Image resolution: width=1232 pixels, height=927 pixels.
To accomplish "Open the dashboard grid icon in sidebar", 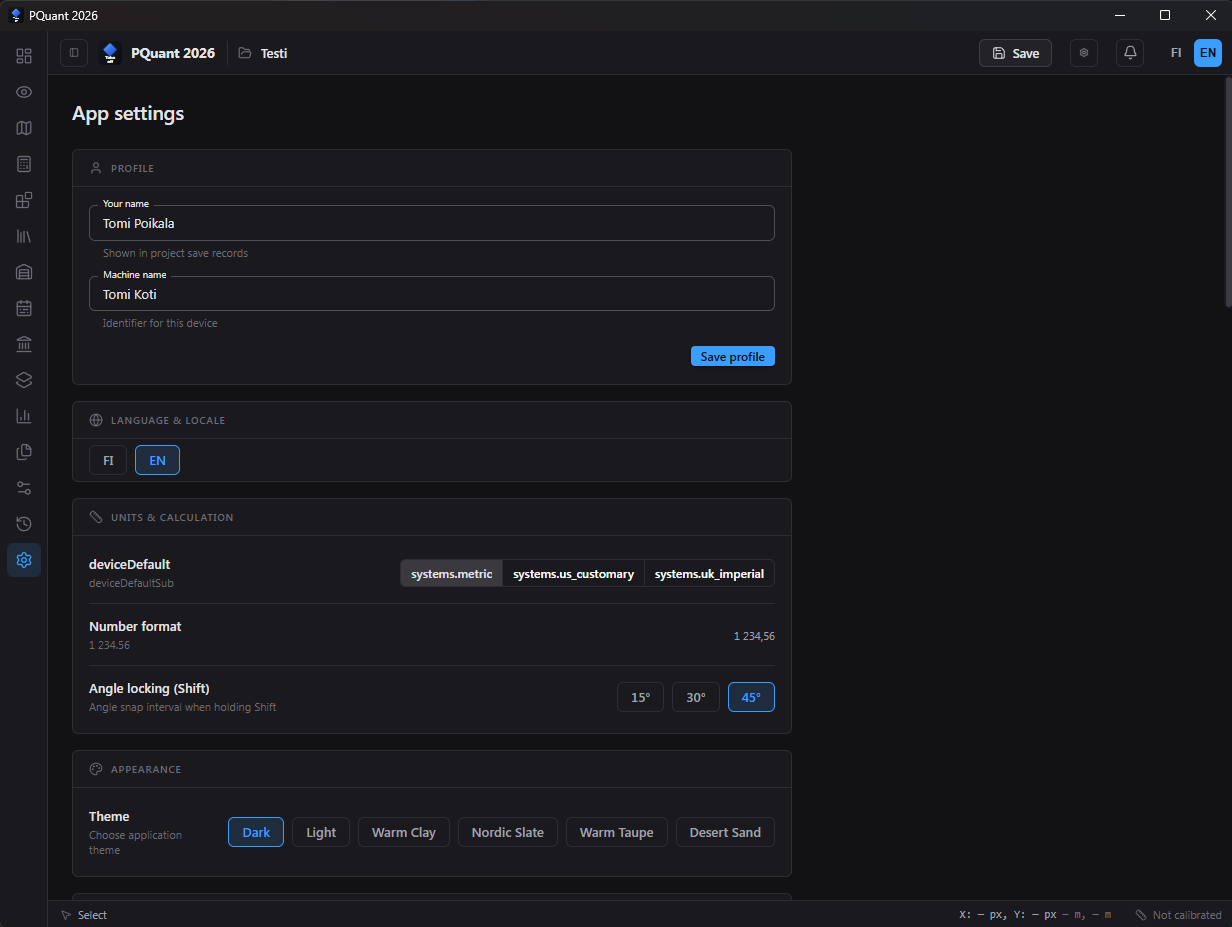I will coord(24,56).
